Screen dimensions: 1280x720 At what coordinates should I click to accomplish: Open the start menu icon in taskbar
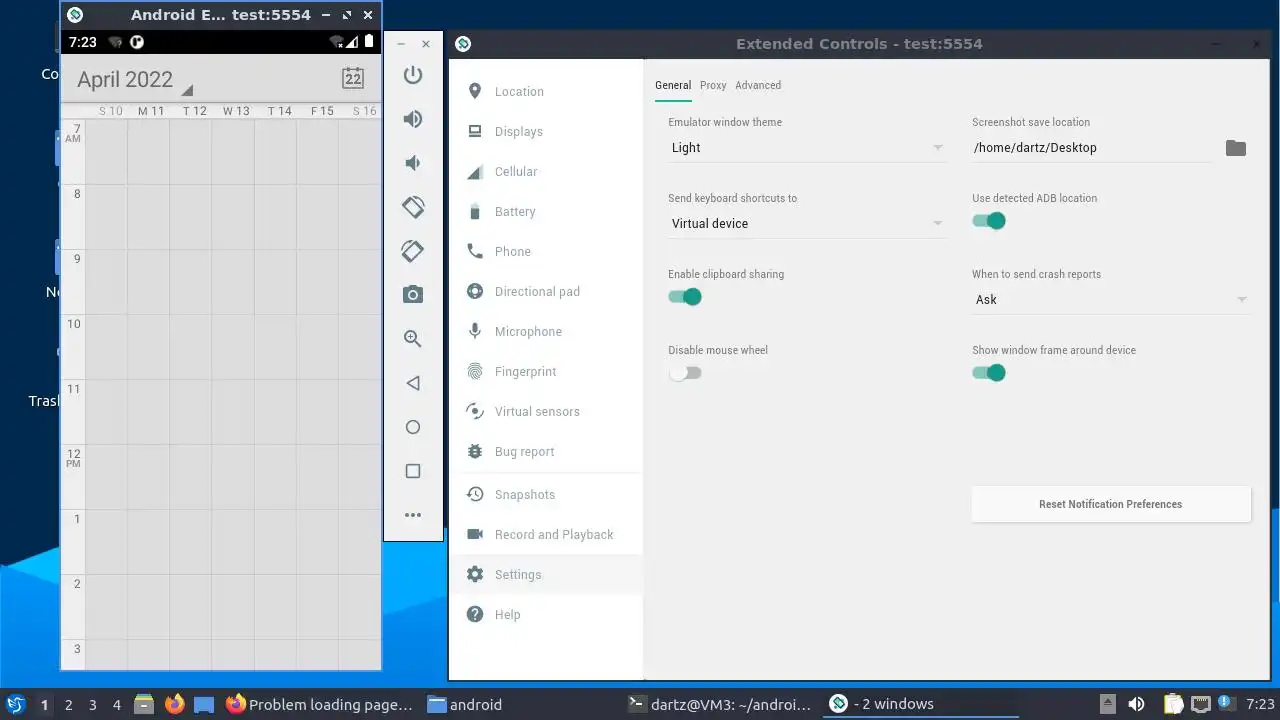click(16, 704)
